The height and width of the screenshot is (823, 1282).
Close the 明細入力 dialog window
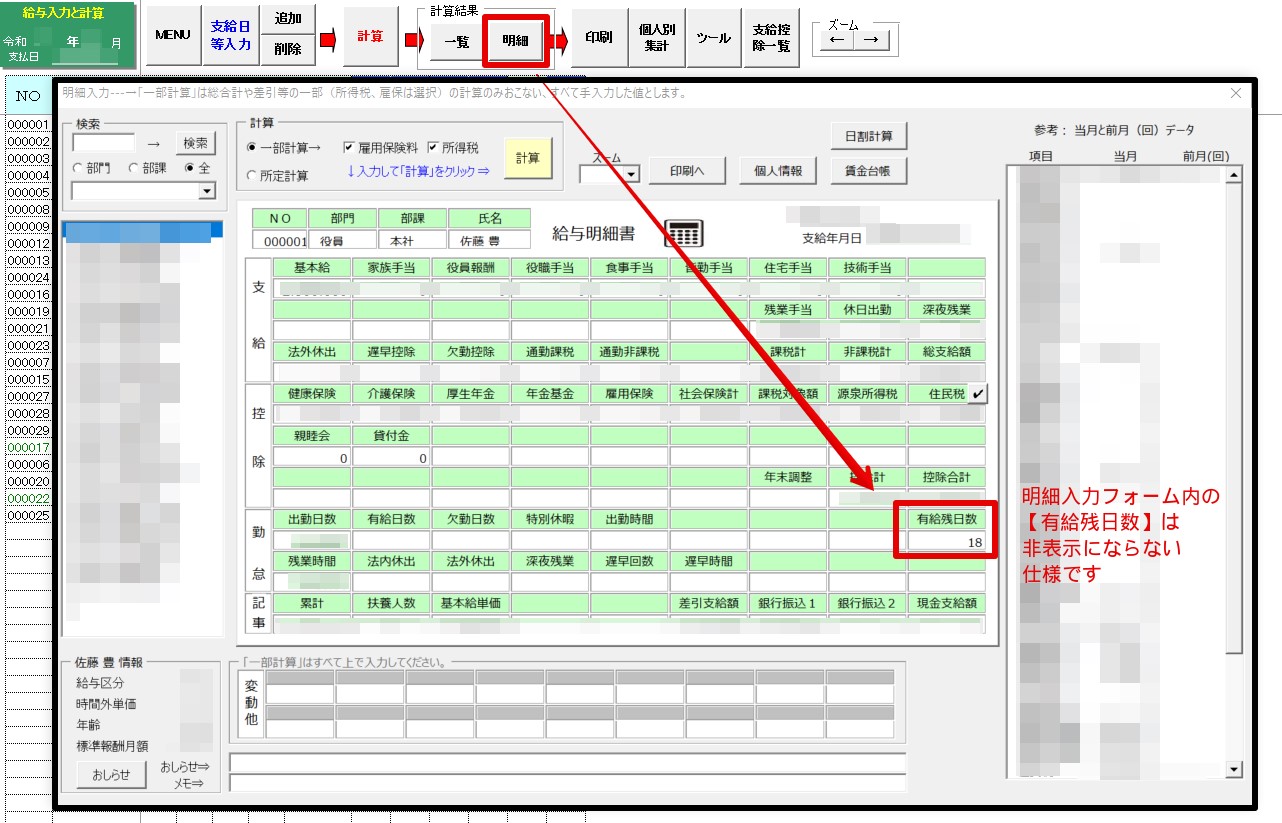click(1236, 93)
